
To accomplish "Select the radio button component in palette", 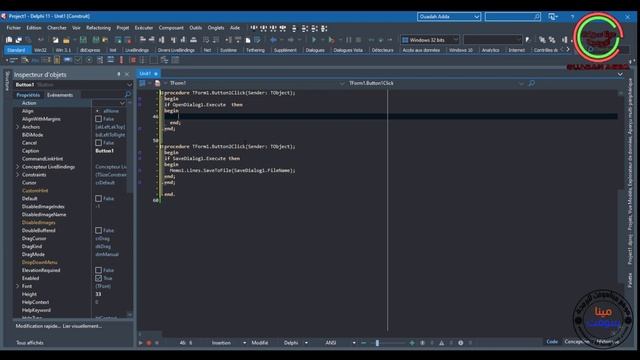I will point(89,60).
